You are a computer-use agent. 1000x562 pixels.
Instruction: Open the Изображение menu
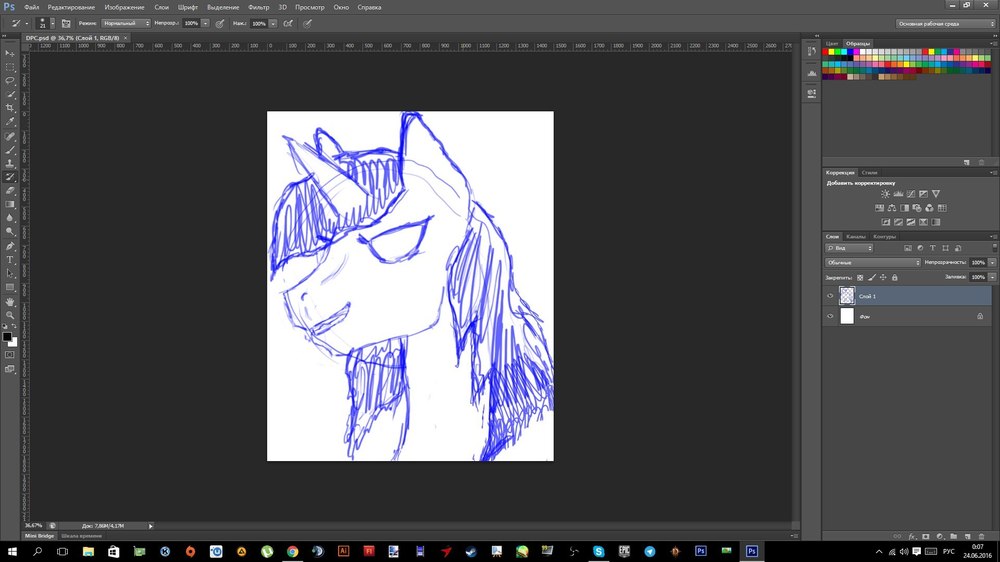coord(124,8)
